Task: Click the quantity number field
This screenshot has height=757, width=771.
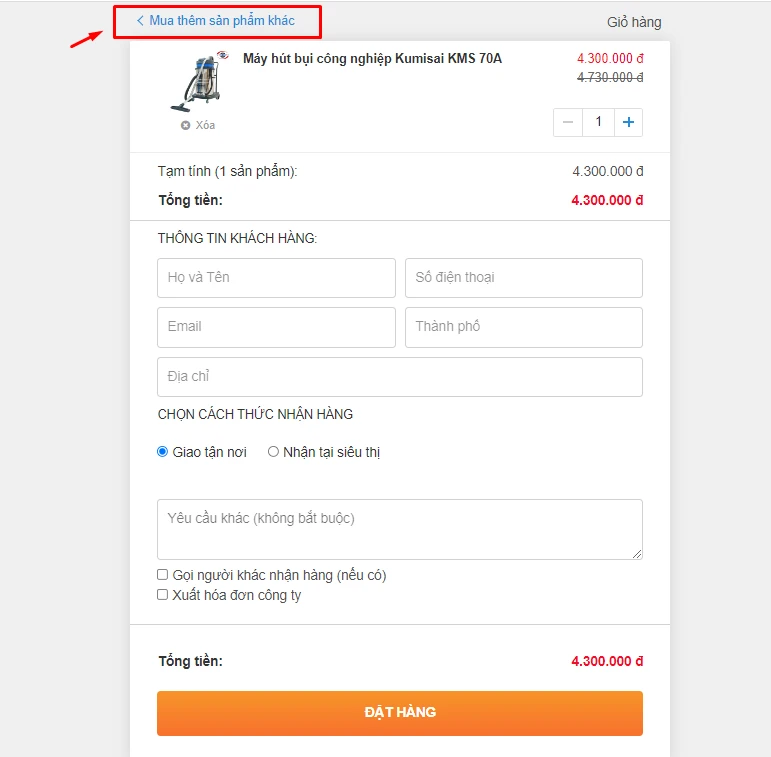Action: 598,122
